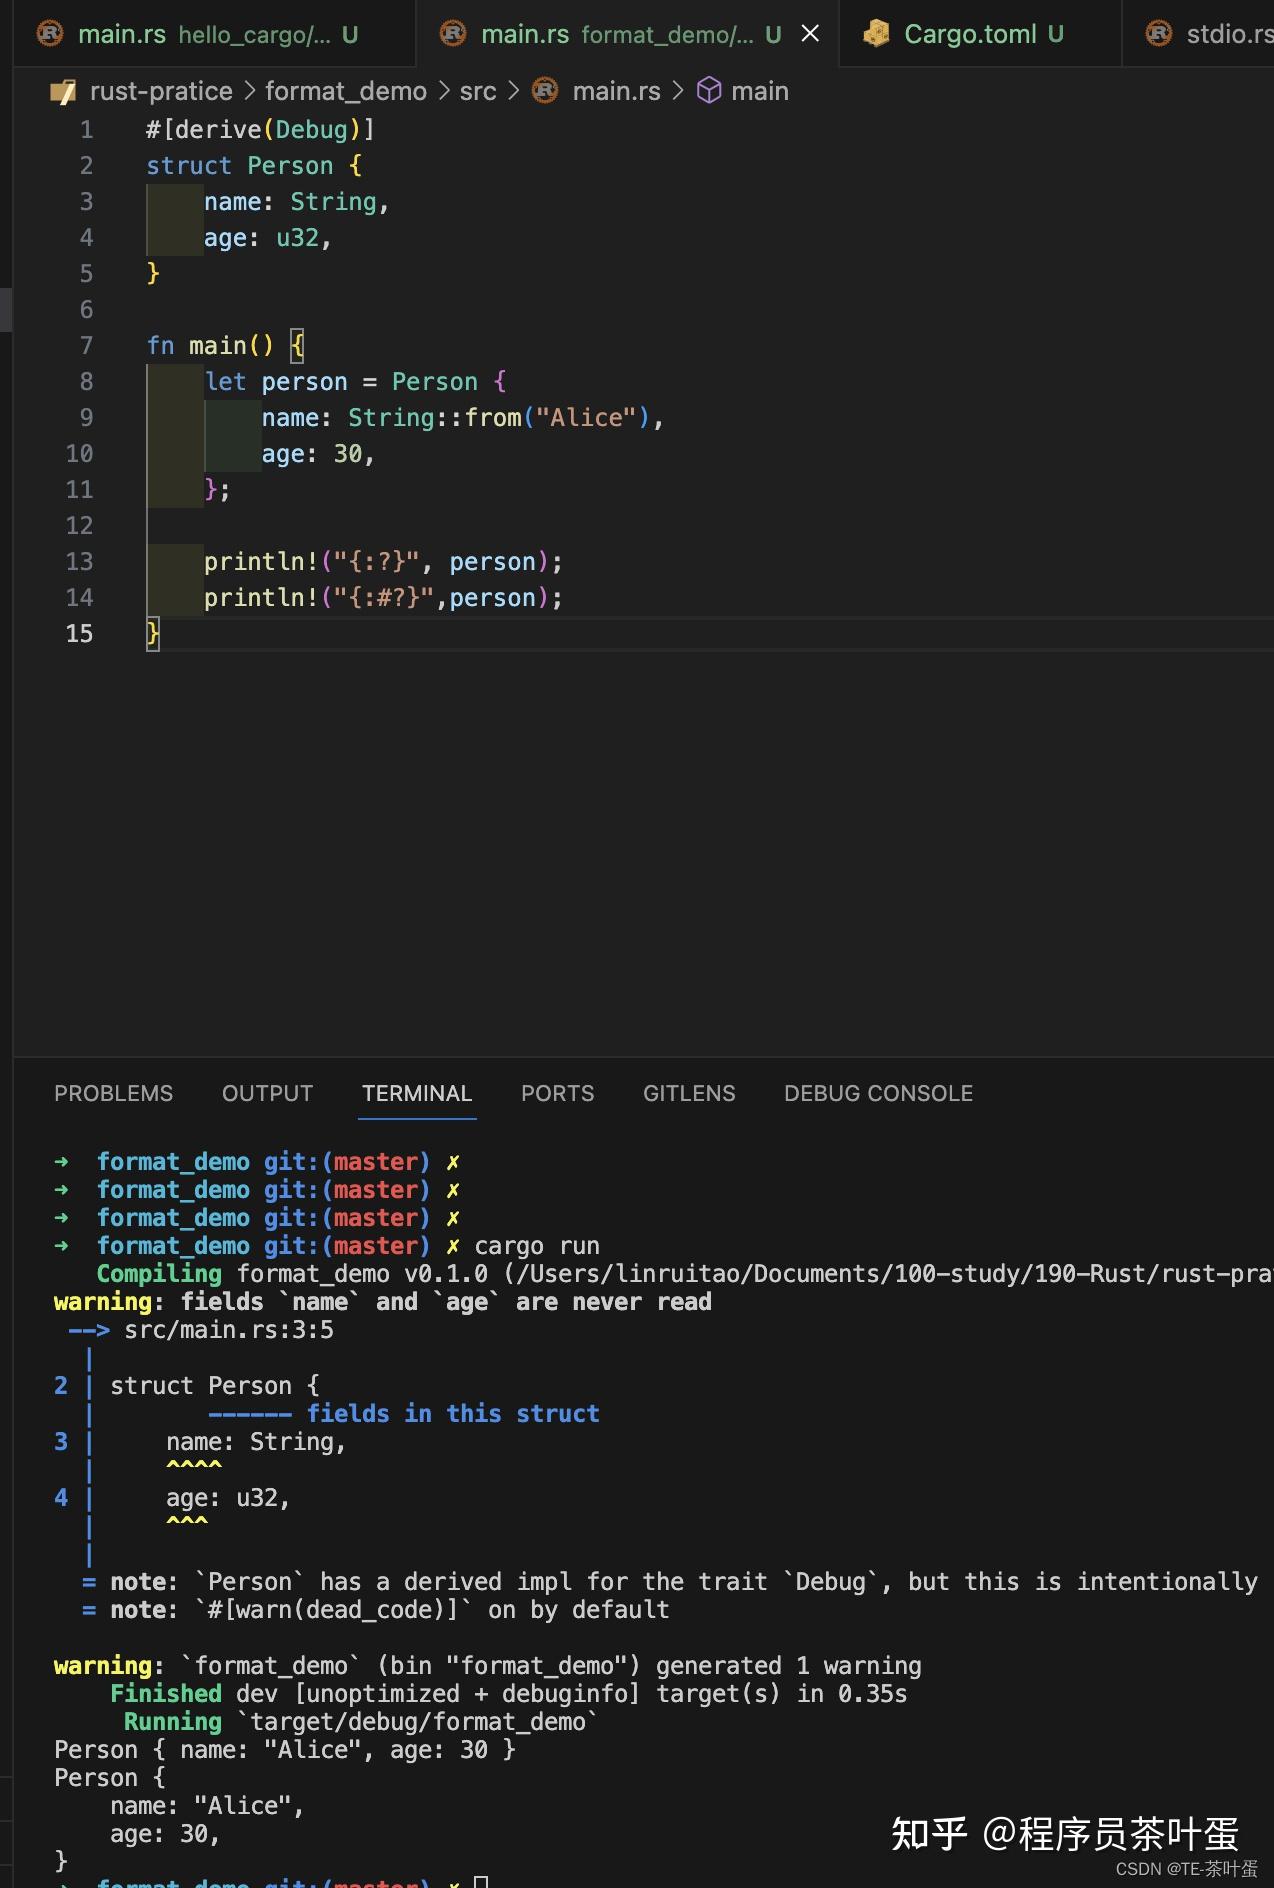Screen dimensions: 1274x1888
Task: Click the Rust file icon in breadcrumb
Action: 545,91
